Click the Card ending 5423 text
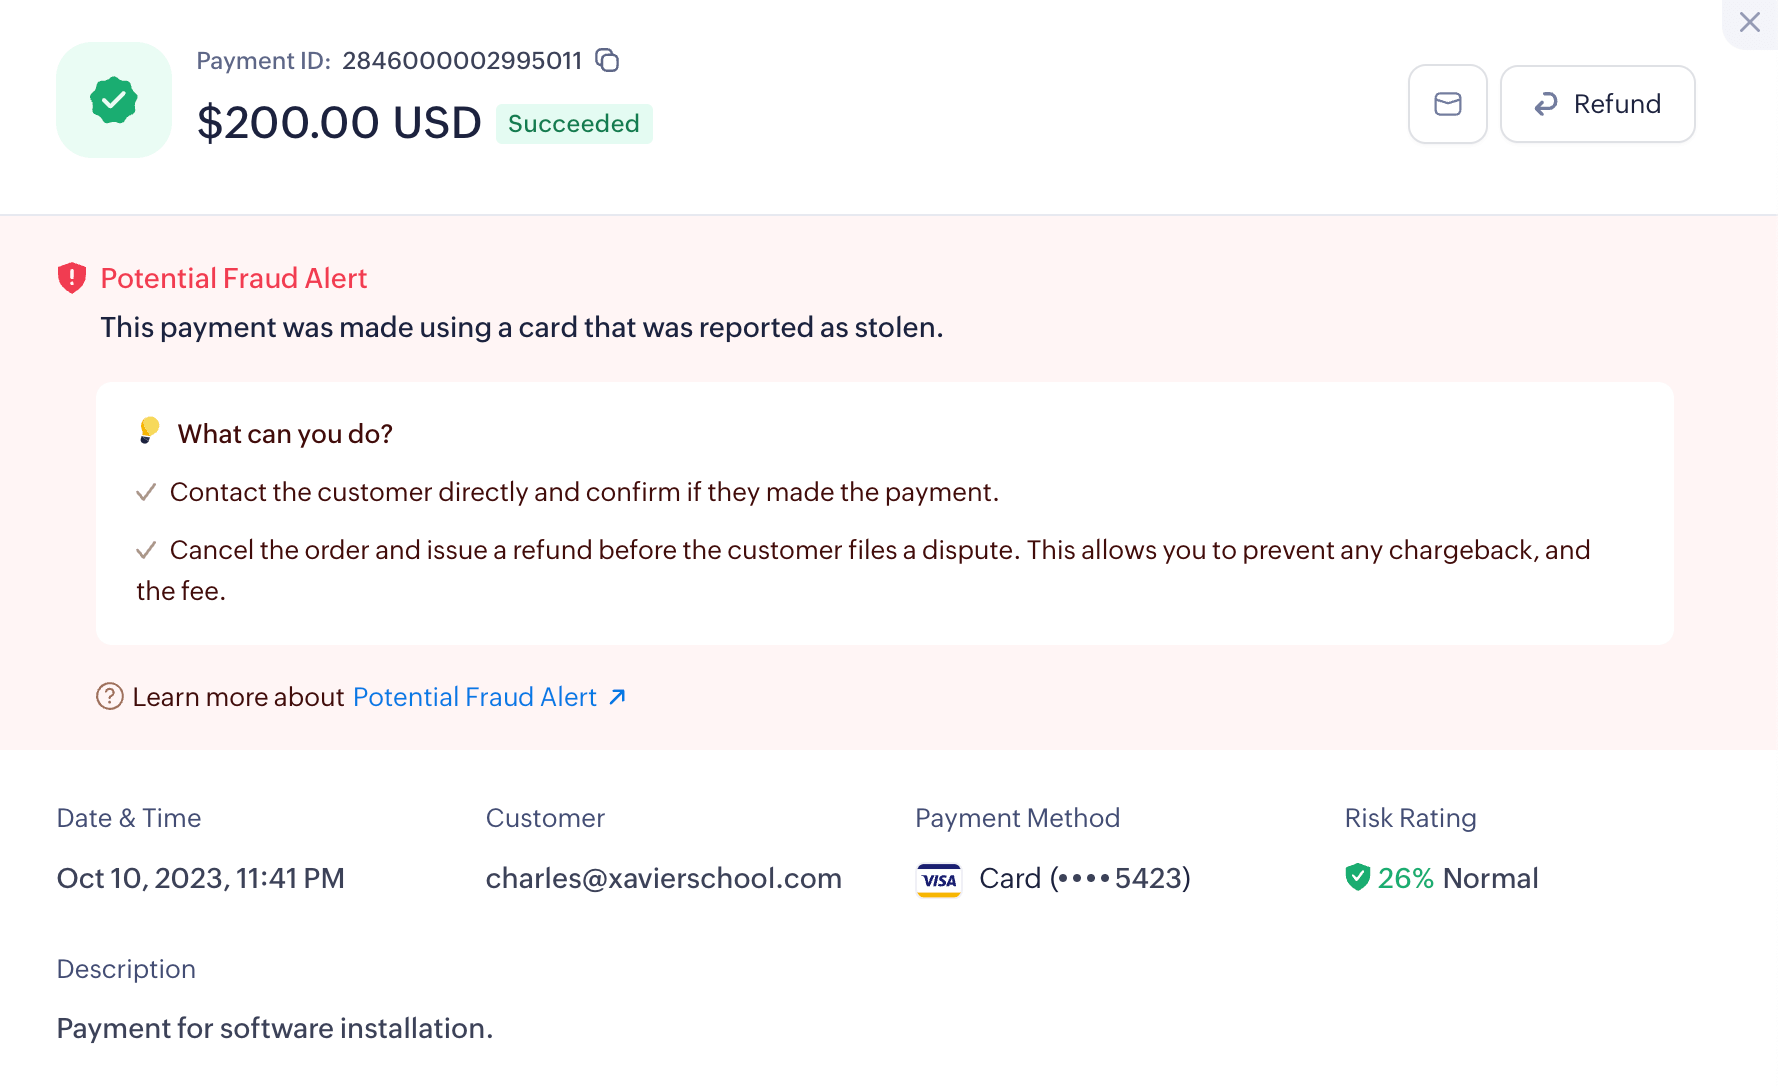1778x1086 pixels. (1084, 878)
